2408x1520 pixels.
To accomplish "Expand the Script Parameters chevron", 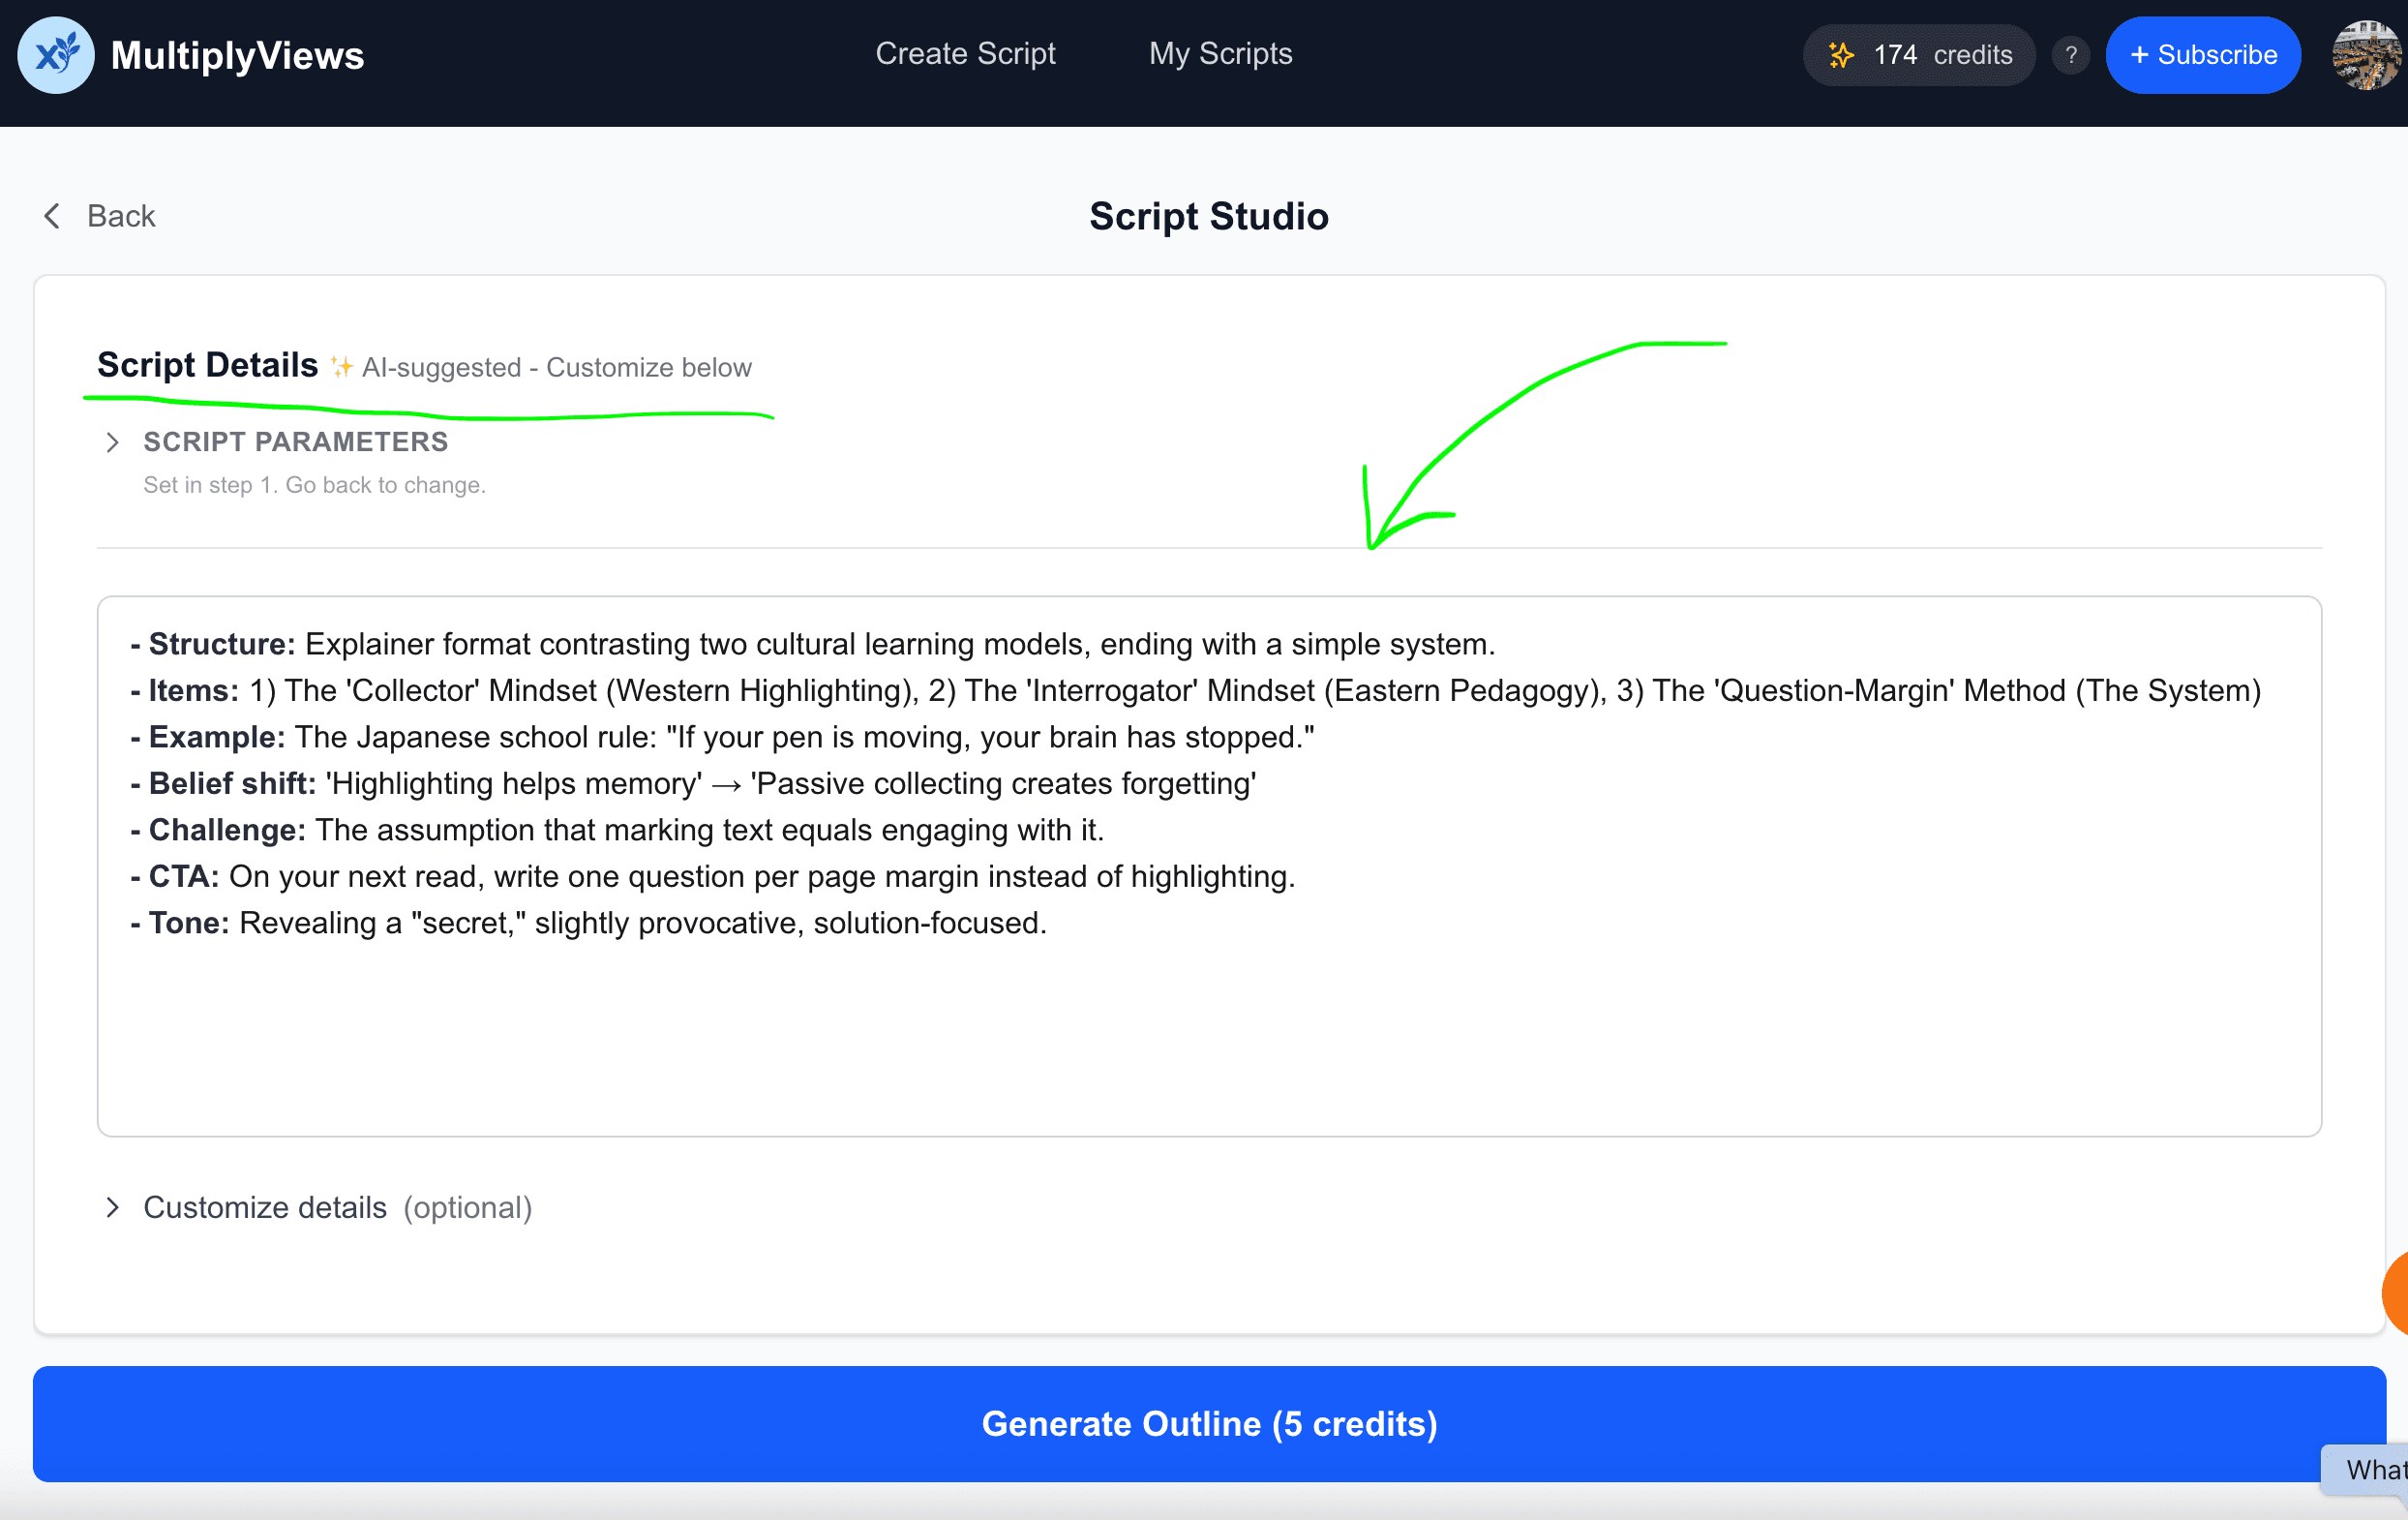I will pyautogui.click(x=113, y=442).
